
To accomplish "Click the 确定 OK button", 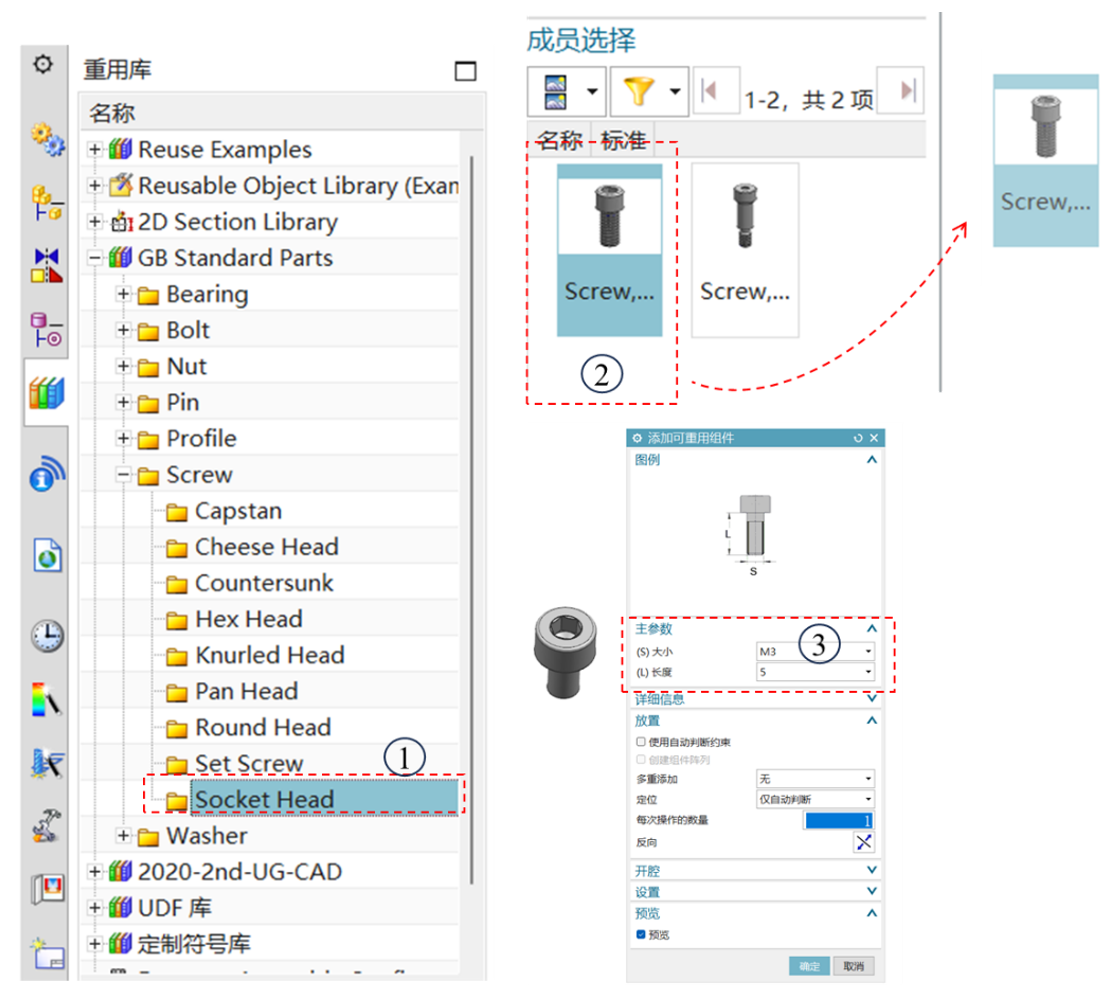I will 809,966.
